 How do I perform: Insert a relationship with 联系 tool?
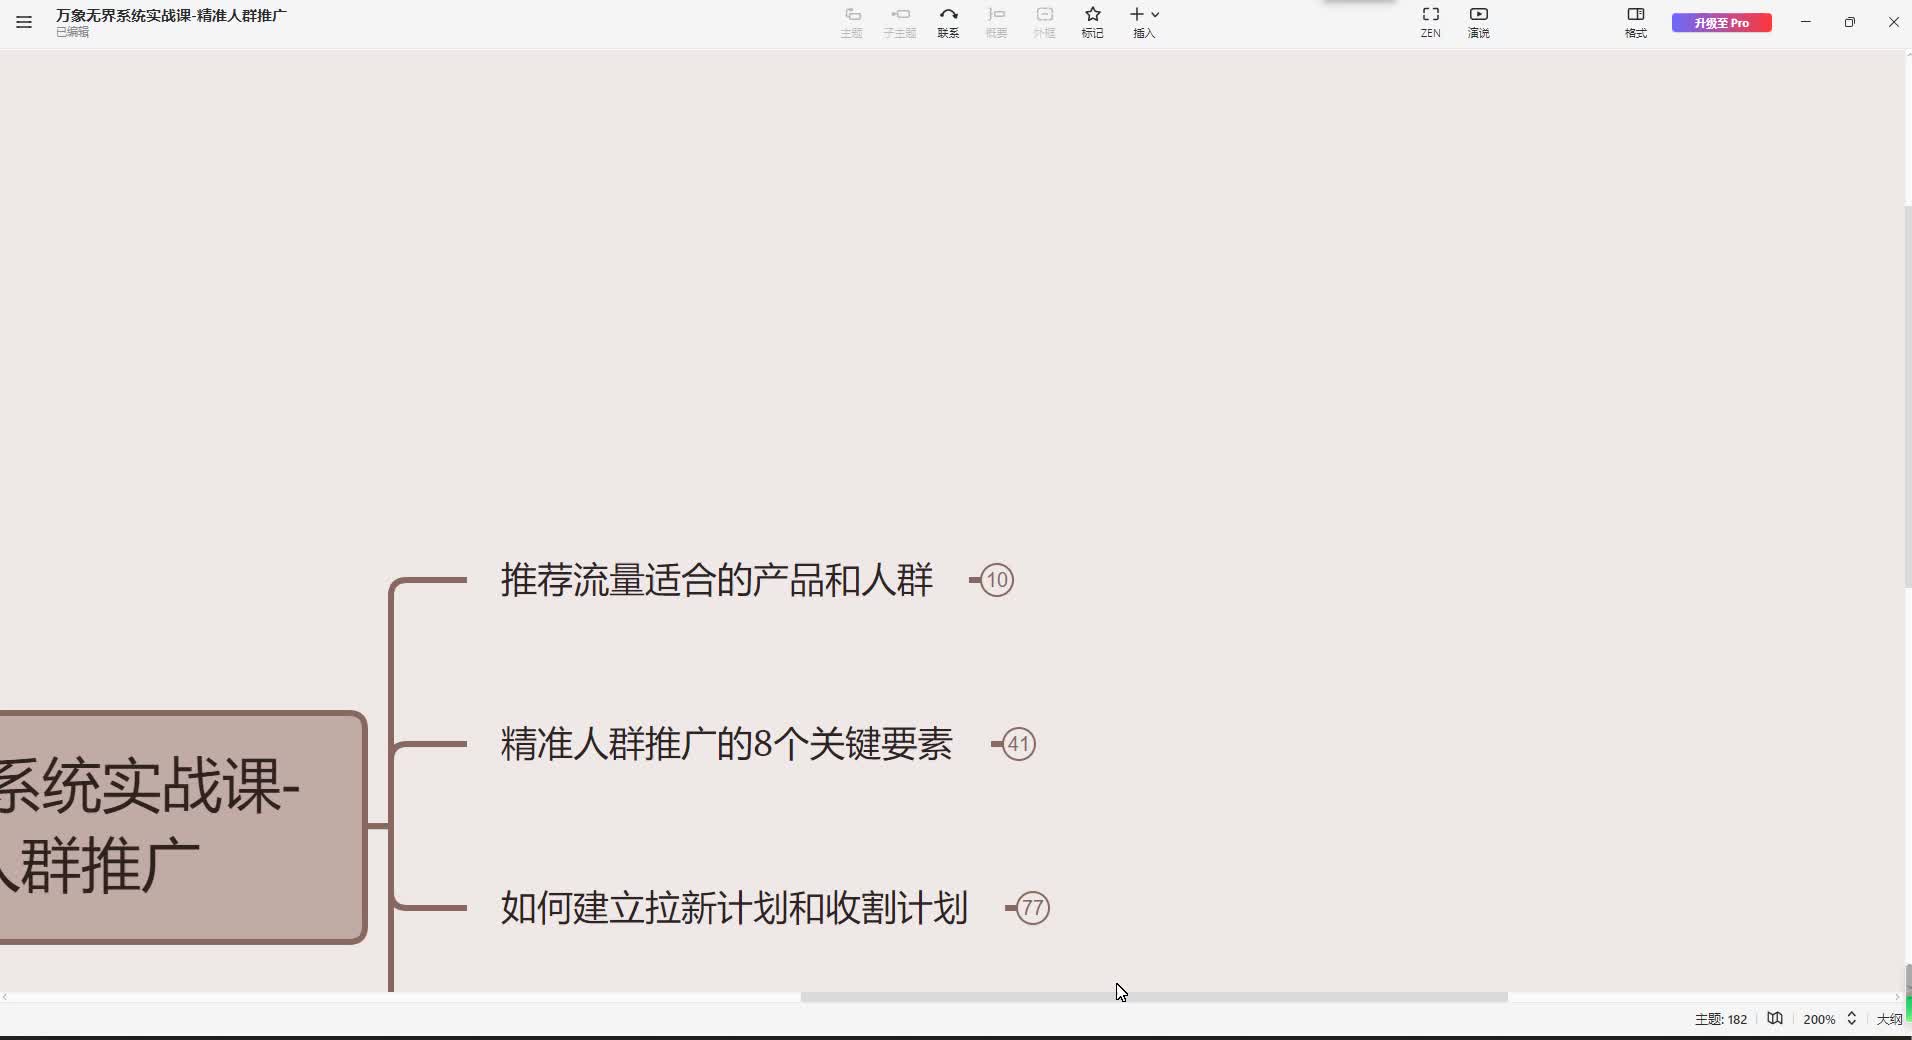click(948, 22)
